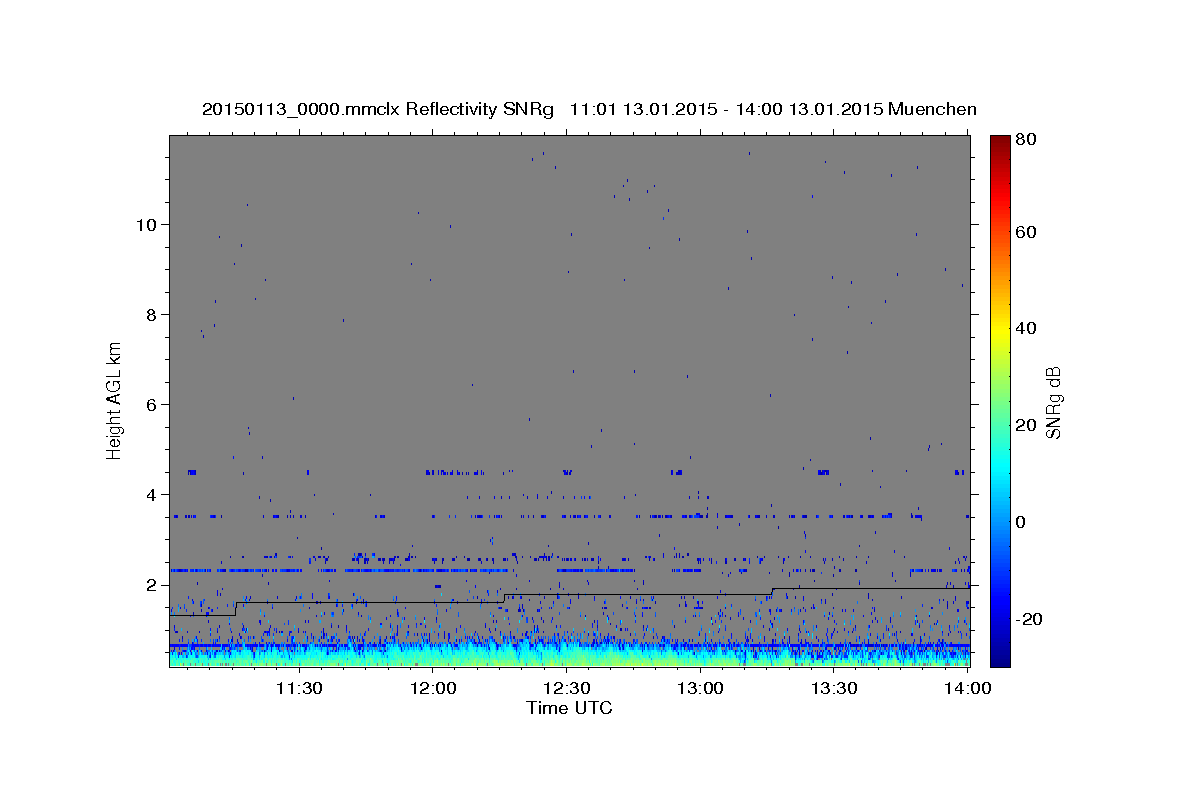Screen dimensions: 1200x800
Task: Click the 11:30 time tick label
Action: click(x=299, y=689)
